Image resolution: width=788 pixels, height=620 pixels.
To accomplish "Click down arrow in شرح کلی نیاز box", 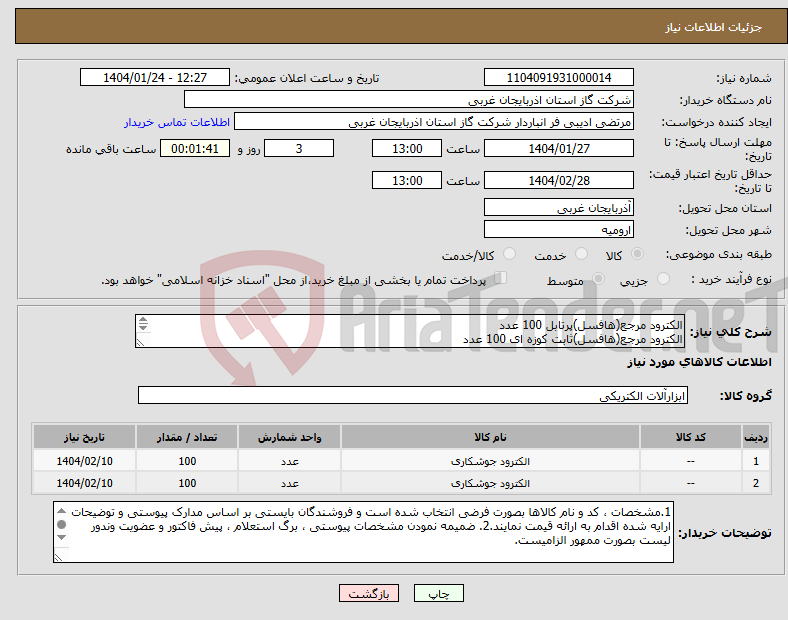I will coord(143,328).
